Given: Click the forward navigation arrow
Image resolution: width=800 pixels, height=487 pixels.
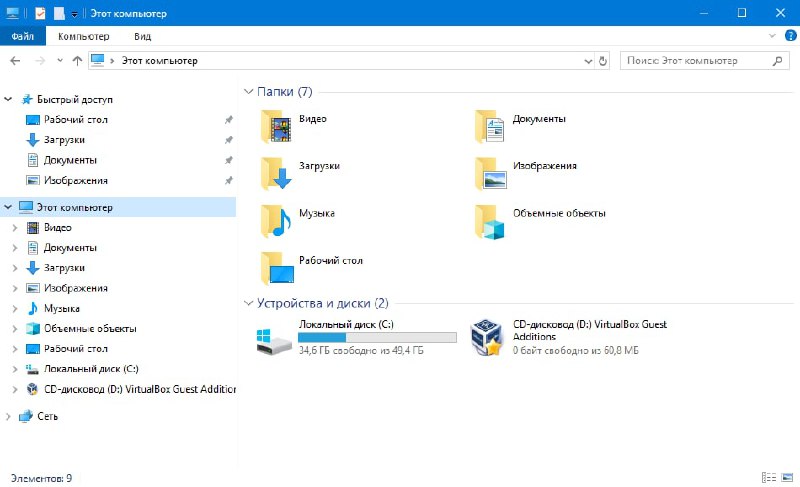Looking at the screenshot, I should 39,61.
